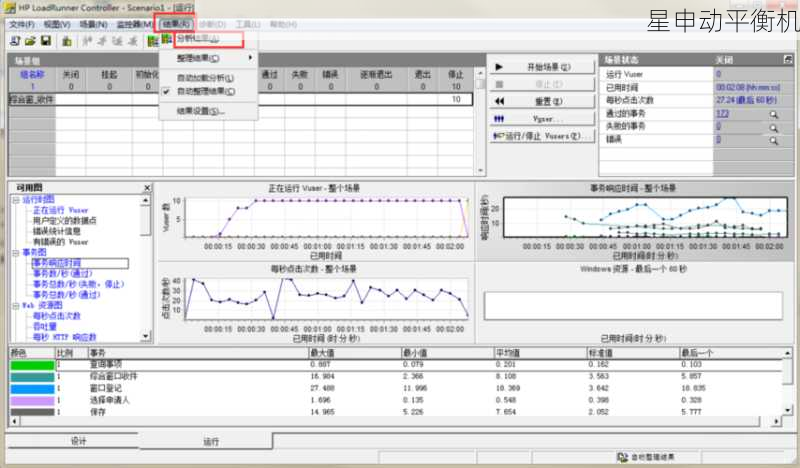The image size is (800, 468).
Task: Open the passed transactions link 123
Action: pos(722,113)
